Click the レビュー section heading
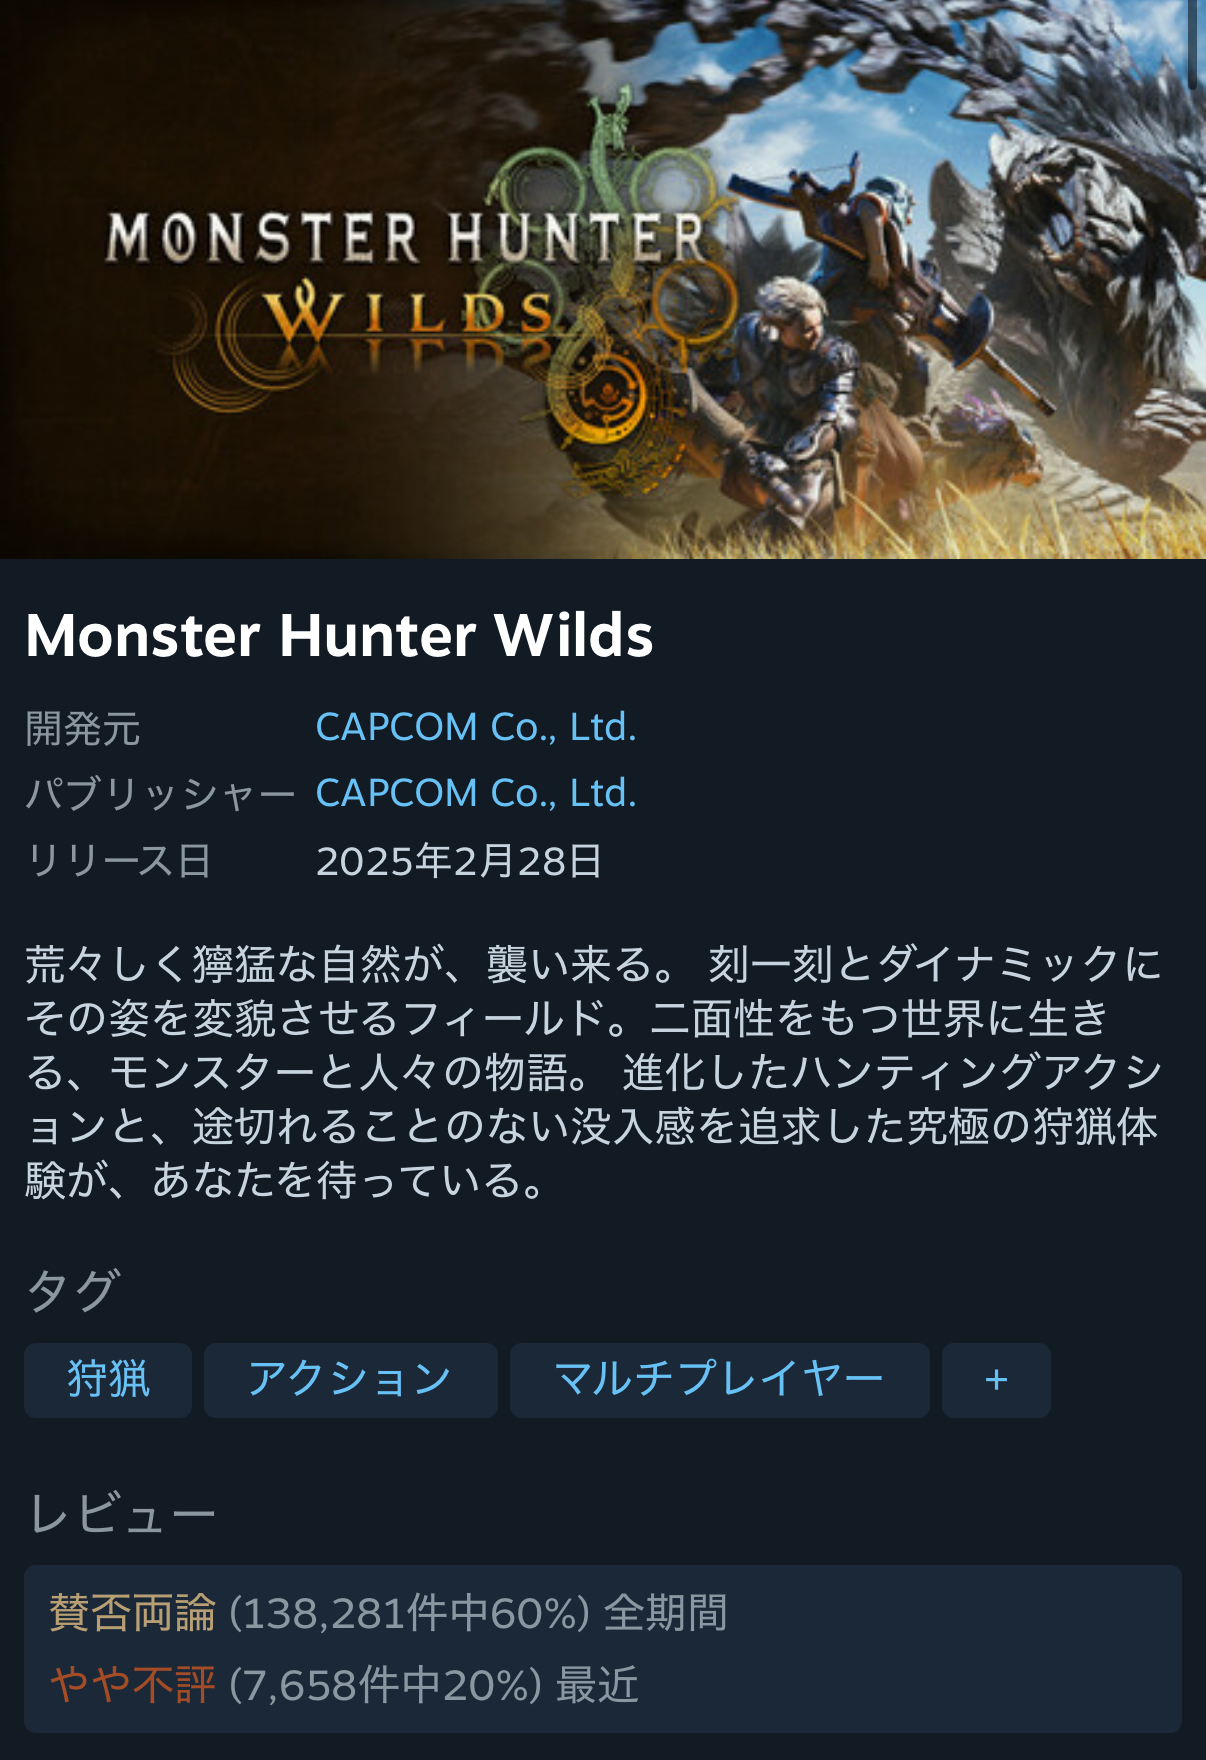The width and height of the screenshot is (1206, 1760). (x=122, y=1513)
